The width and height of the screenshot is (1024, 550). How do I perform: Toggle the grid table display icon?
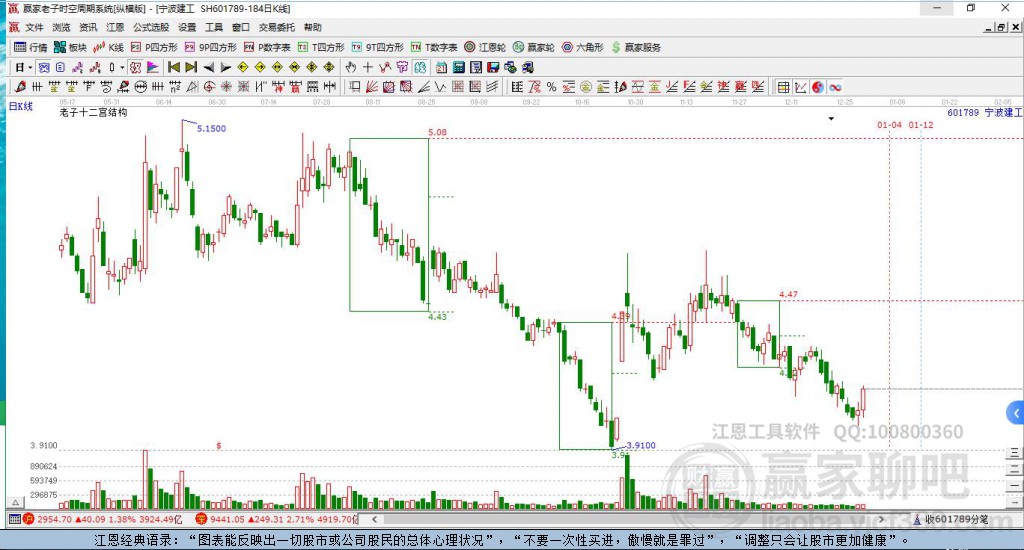pos(783,87)
